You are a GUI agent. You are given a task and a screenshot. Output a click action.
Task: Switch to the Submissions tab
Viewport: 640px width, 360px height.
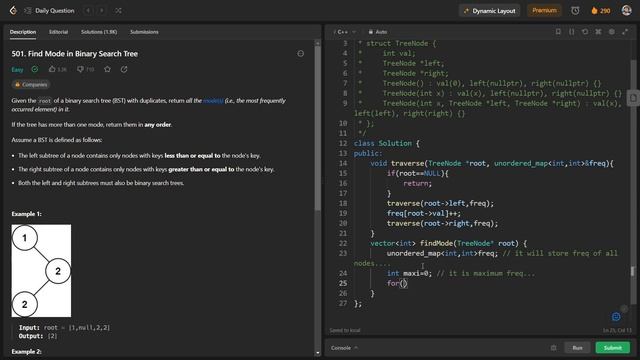(144, 32)
